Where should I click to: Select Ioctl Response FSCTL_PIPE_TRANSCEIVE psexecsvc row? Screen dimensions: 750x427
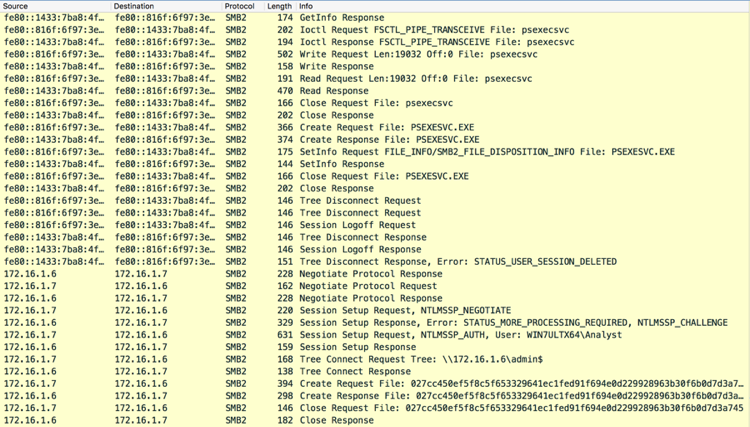coord(375,42)
